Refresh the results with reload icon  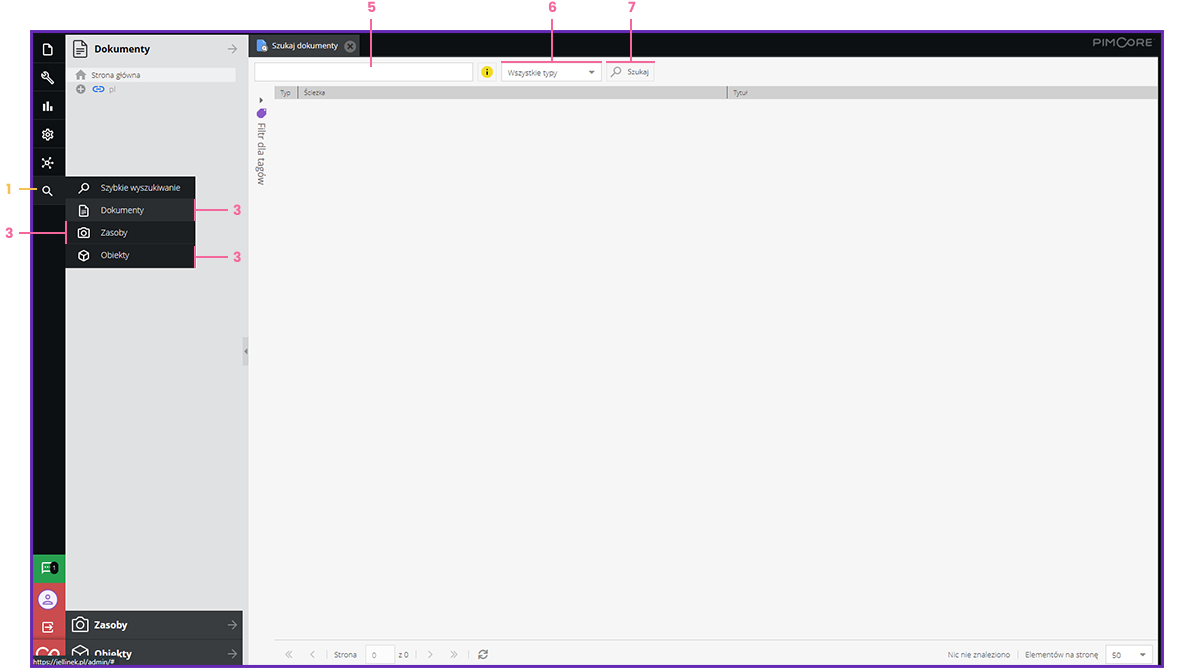coord(483,654)
